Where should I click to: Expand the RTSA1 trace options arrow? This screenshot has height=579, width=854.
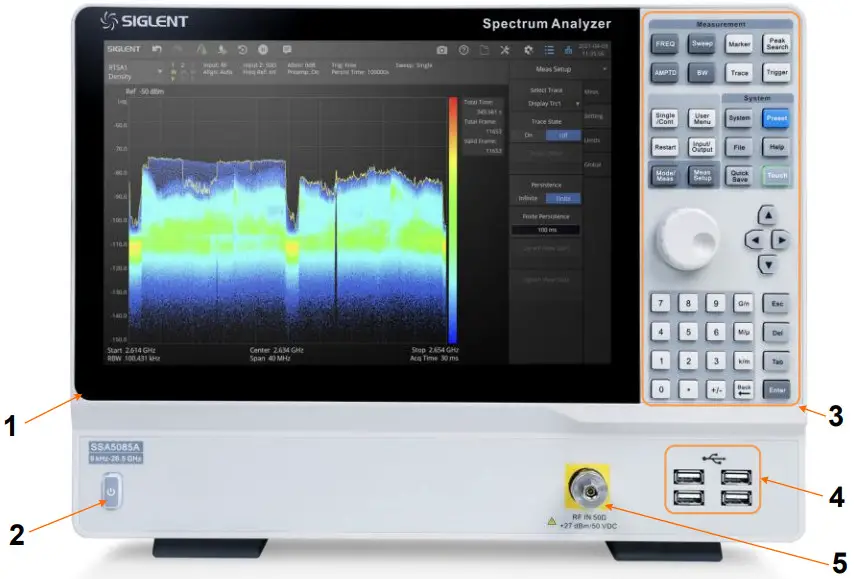coord(160,70)
